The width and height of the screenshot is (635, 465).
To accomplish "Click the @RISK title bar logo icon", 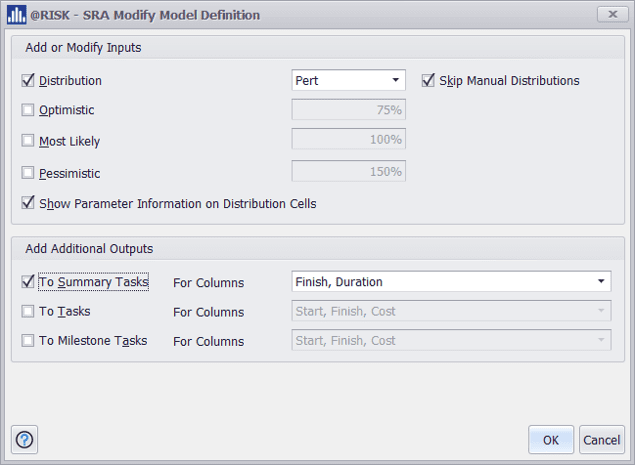I will coord(16,15).
